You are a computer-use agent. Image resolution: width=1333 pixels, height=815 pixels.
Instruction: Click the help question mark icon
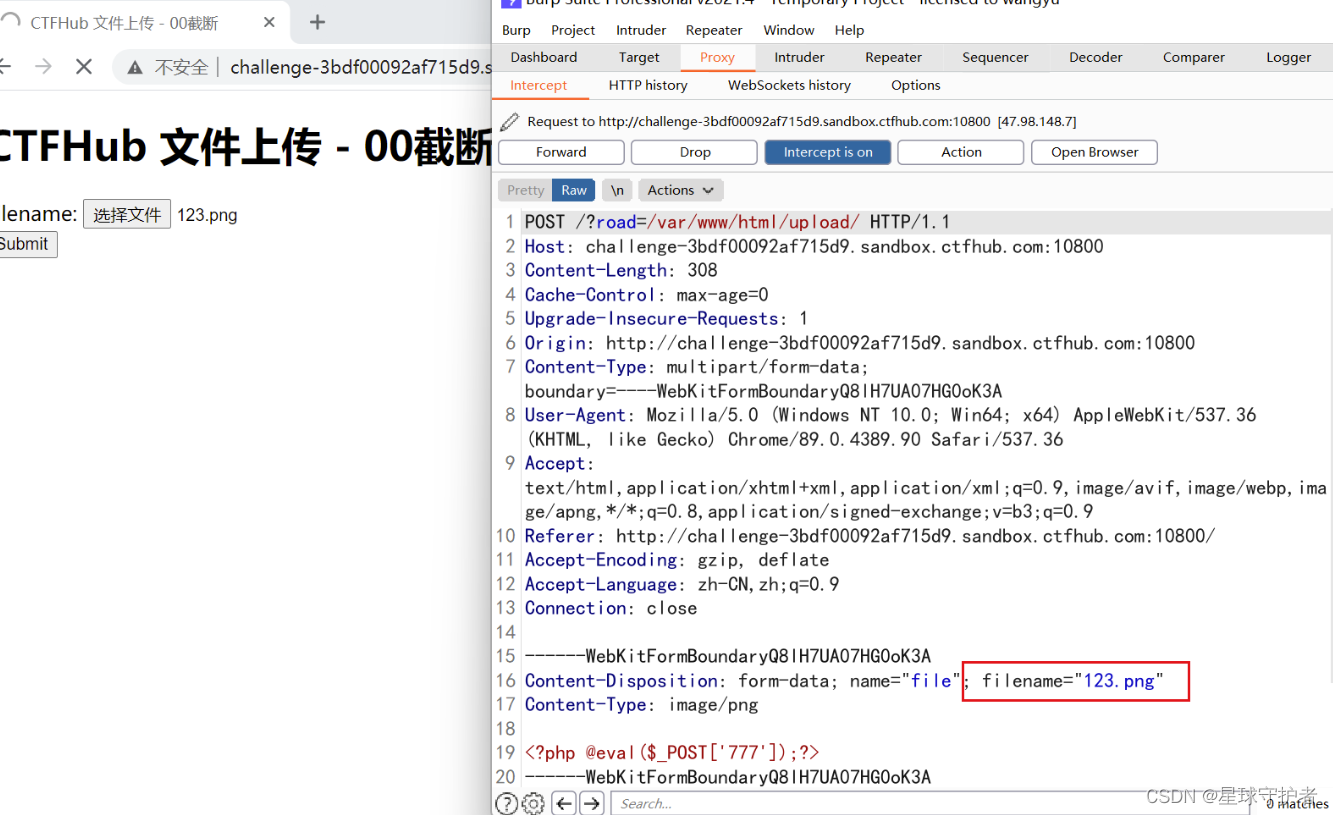507,803
